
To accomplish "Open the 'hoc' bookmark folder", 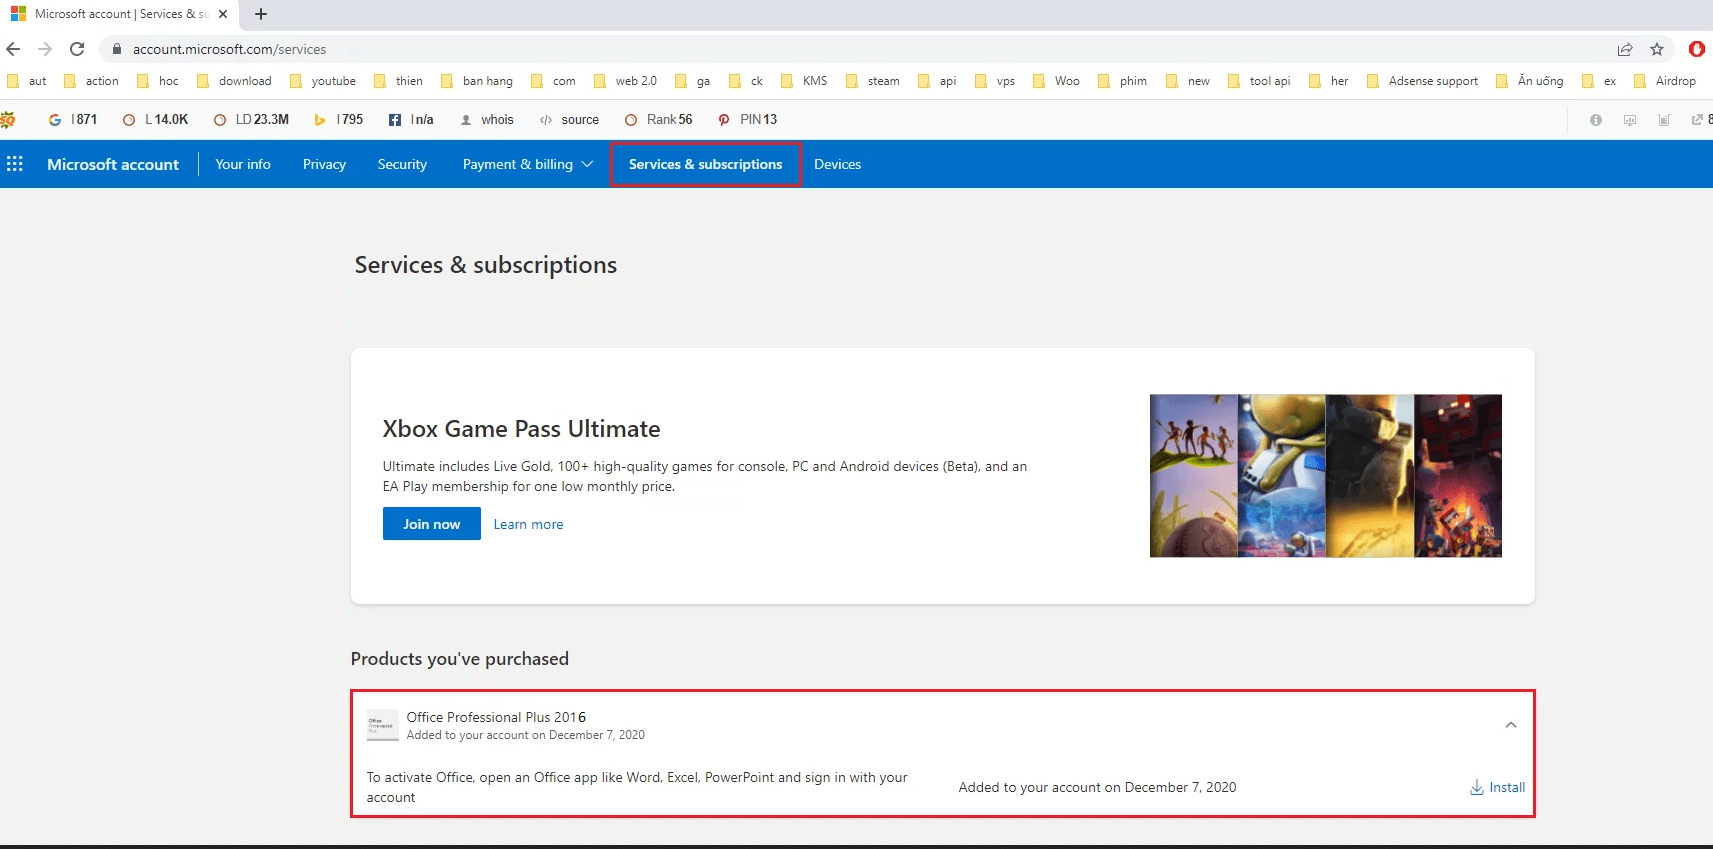I will click(158, 81).
